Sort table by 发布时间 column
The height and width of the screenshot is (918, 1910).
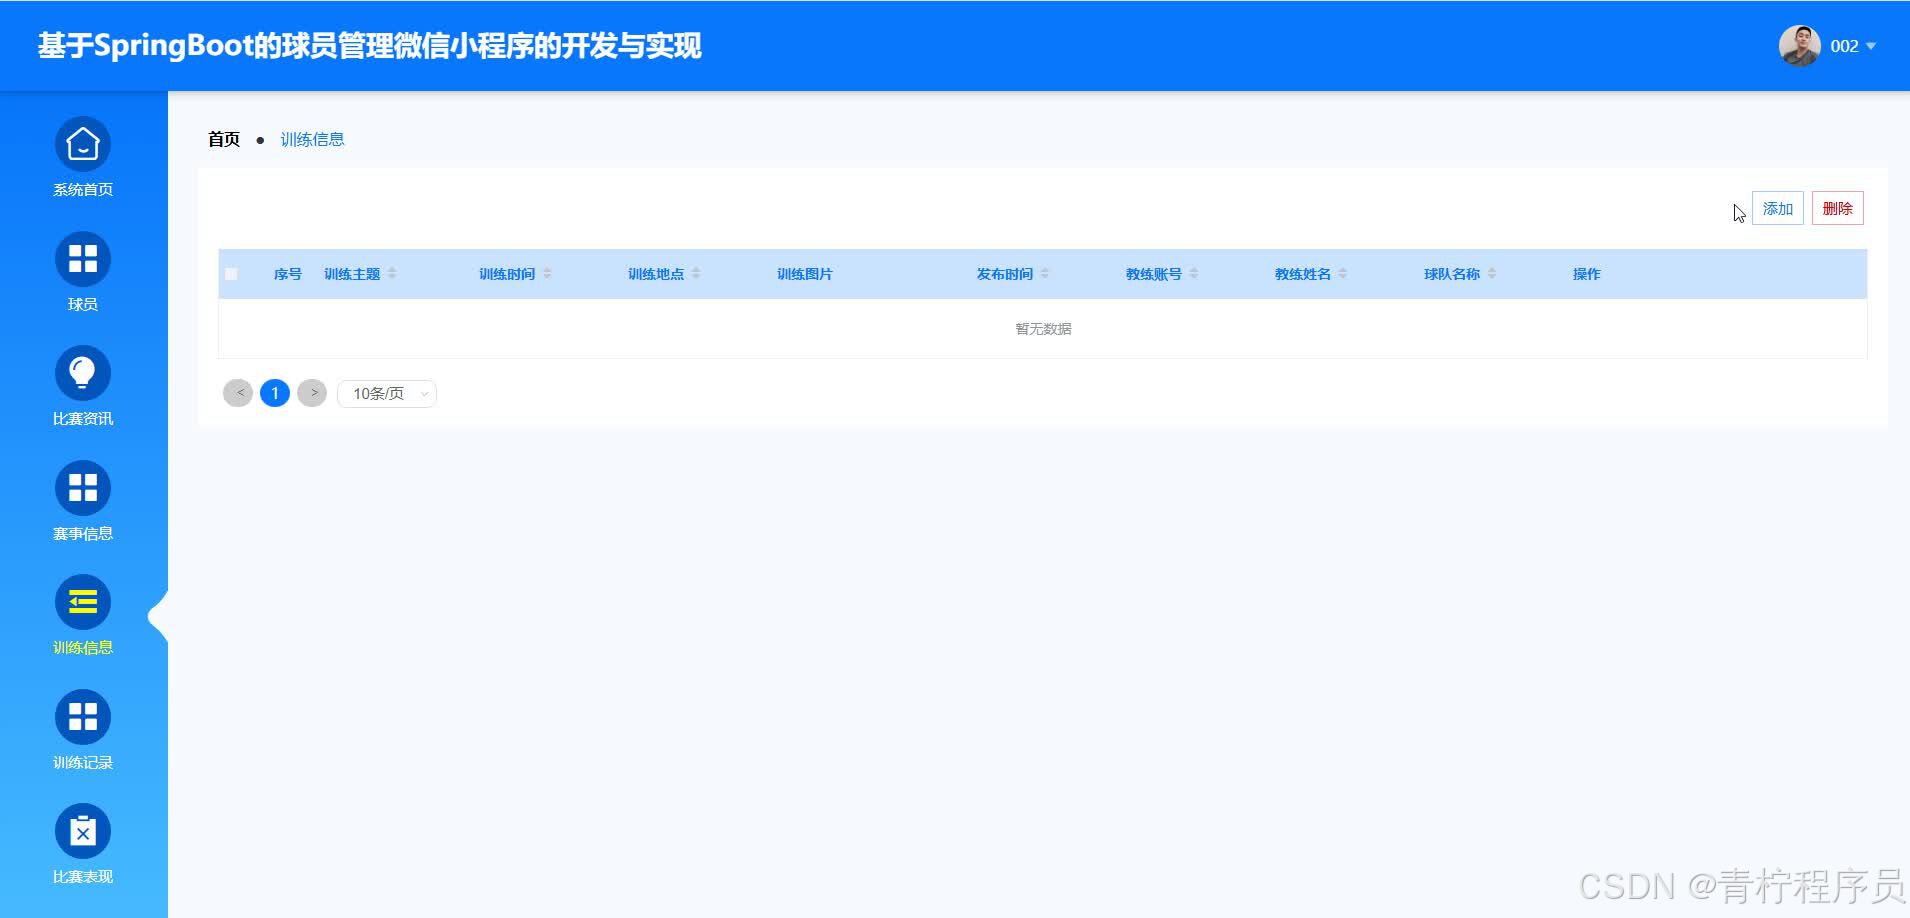pyautogui.click(x=1044, y=274)
